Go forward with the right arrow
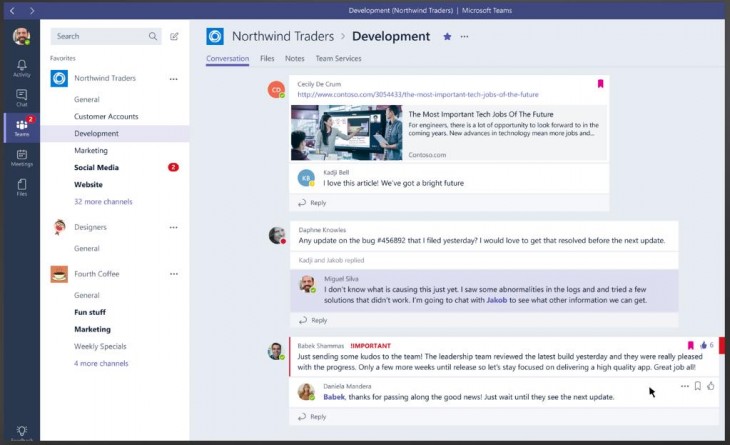Image resolution: width=730 pixels, height=445 pixels. 32,10
